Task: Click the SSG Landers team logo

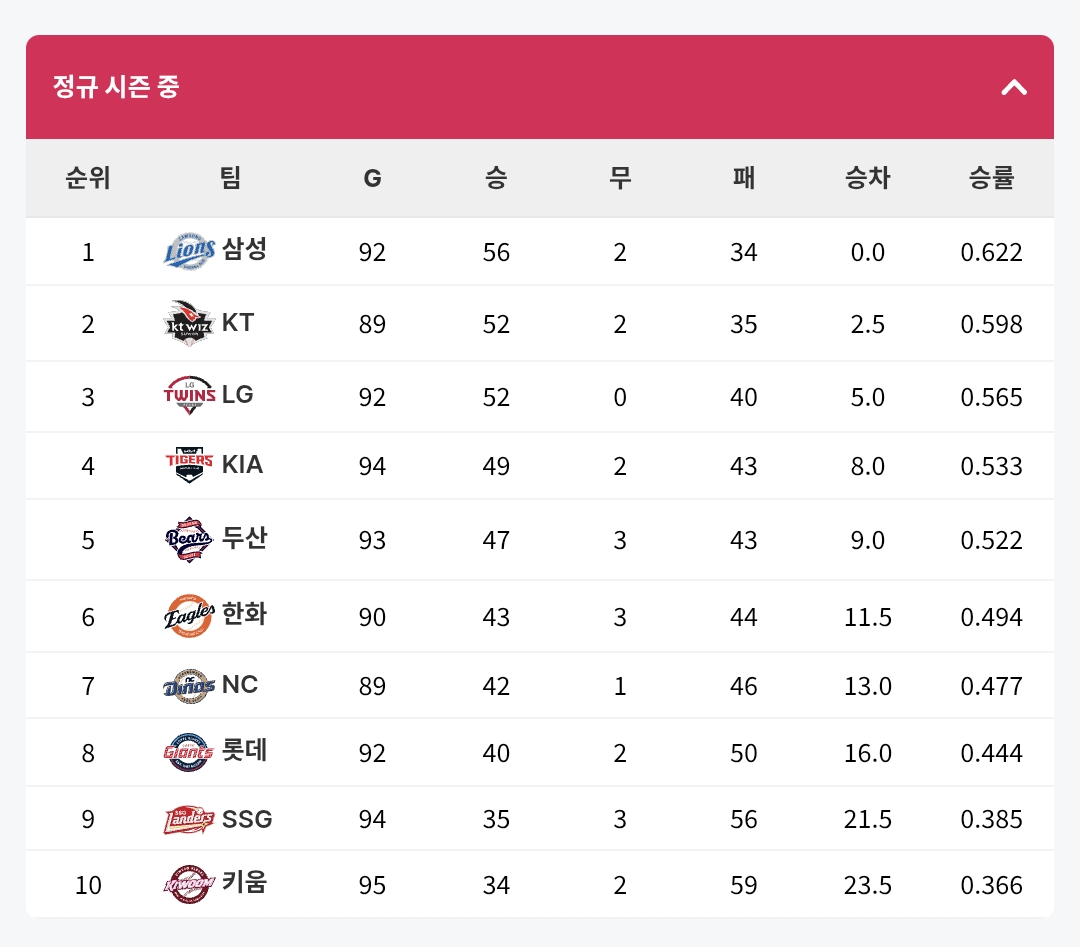Action: 189,819
